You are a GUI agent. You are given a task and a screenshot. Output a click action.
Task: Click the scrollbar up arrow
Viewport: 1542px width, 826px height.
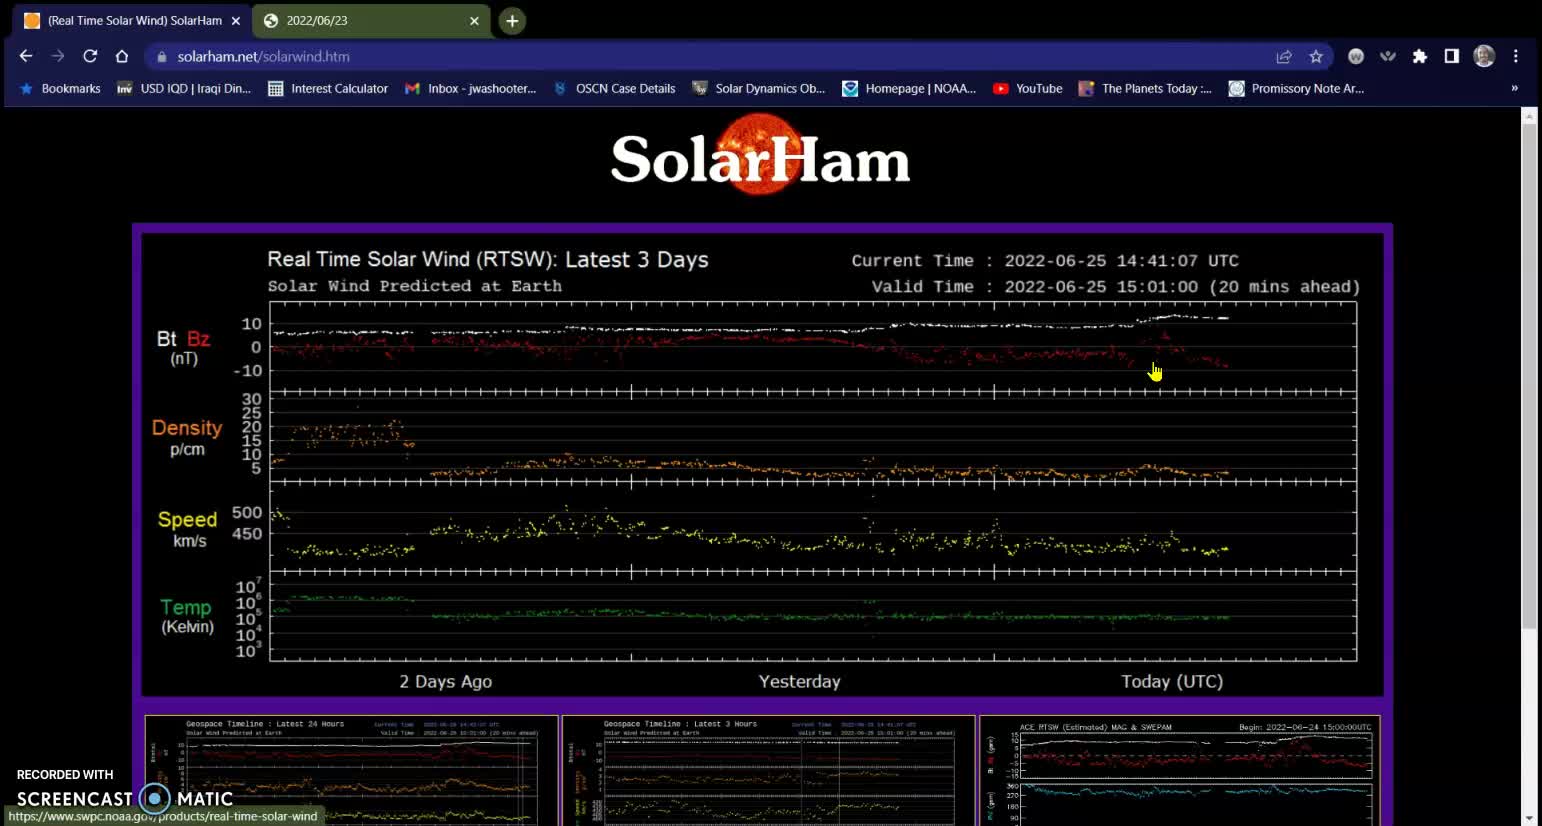[1528, 115]
